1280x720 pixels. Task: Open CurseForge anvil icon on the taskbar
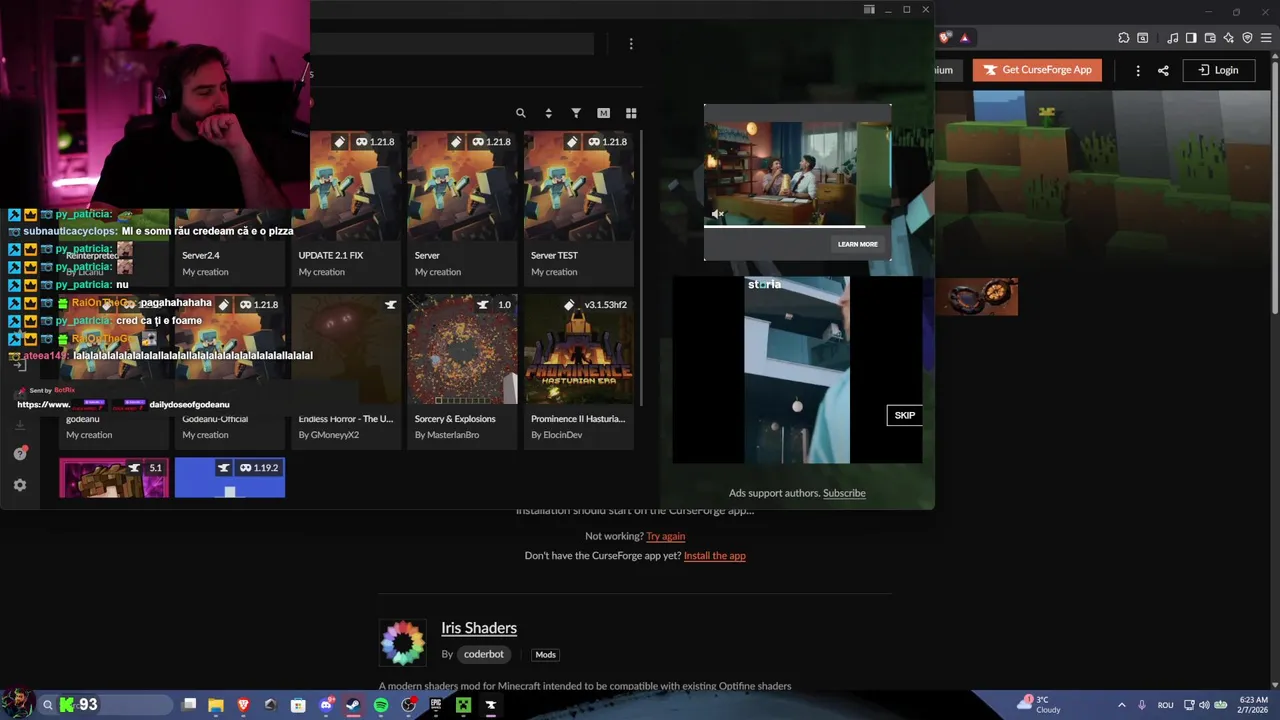491,705
